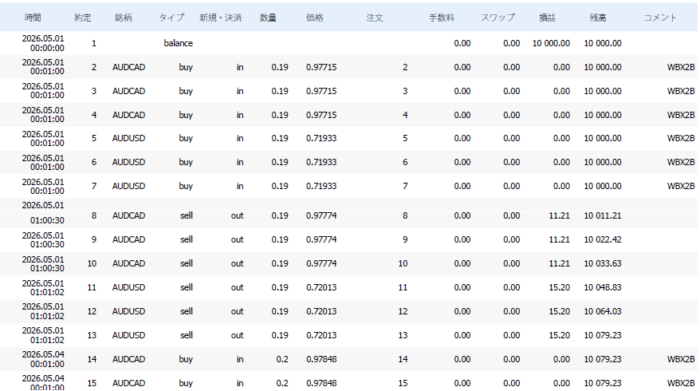Click volume 0.19 in deal 6 row
Image resolution: width=700 pixels, height=391 pixels.
click(x=280, y=162)
